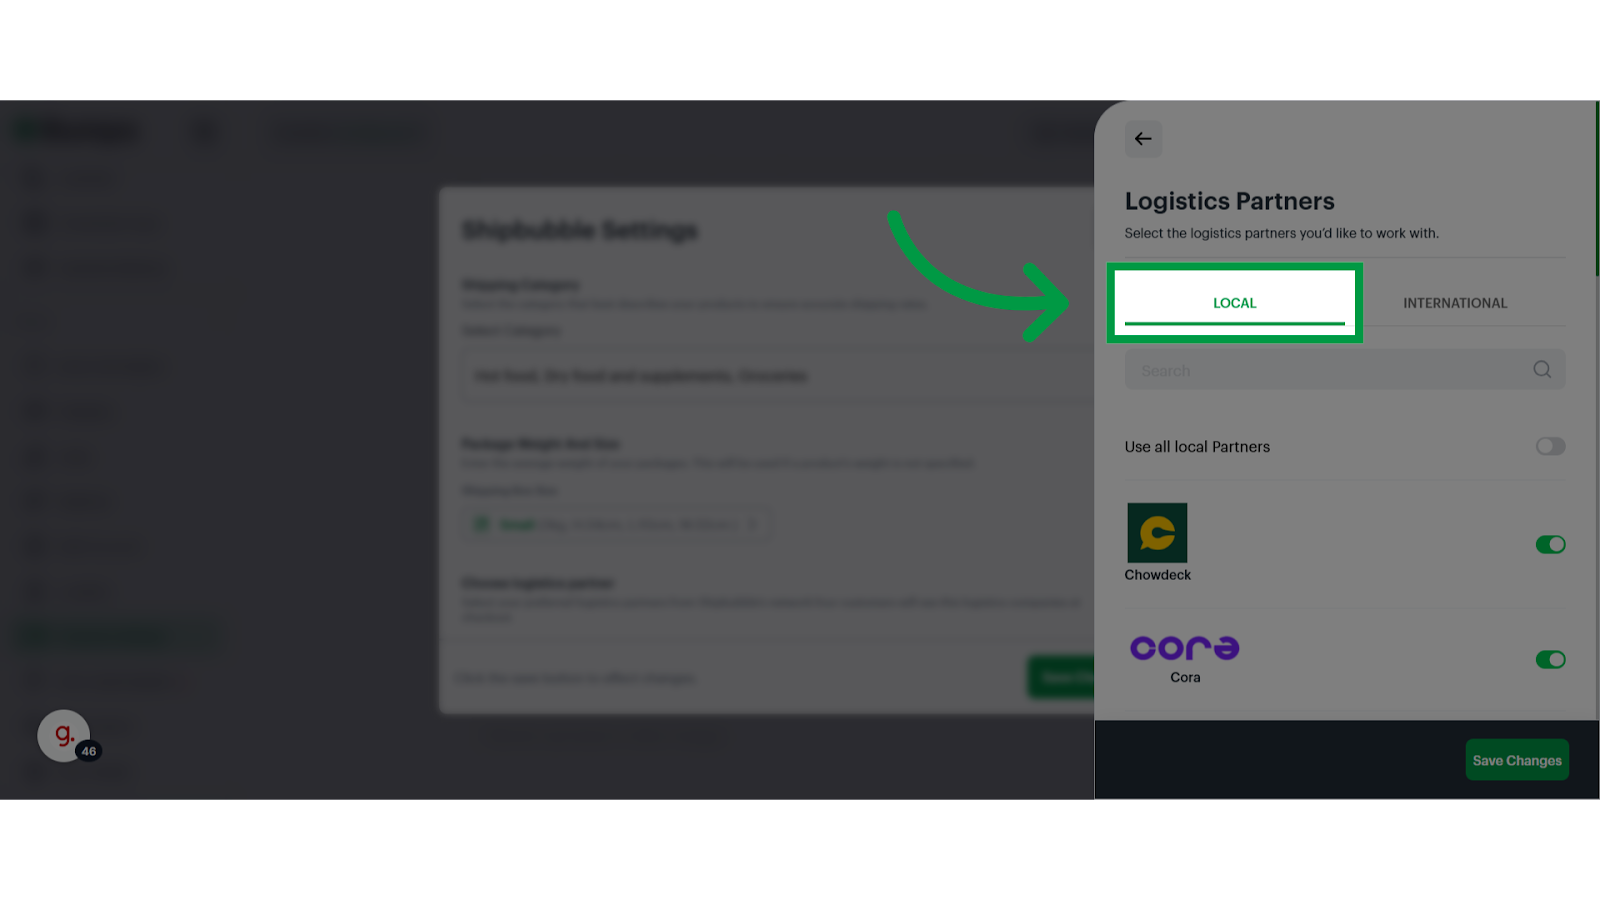
Task: Open the Select Category dropdown field
Action: [x=778, y=376]
